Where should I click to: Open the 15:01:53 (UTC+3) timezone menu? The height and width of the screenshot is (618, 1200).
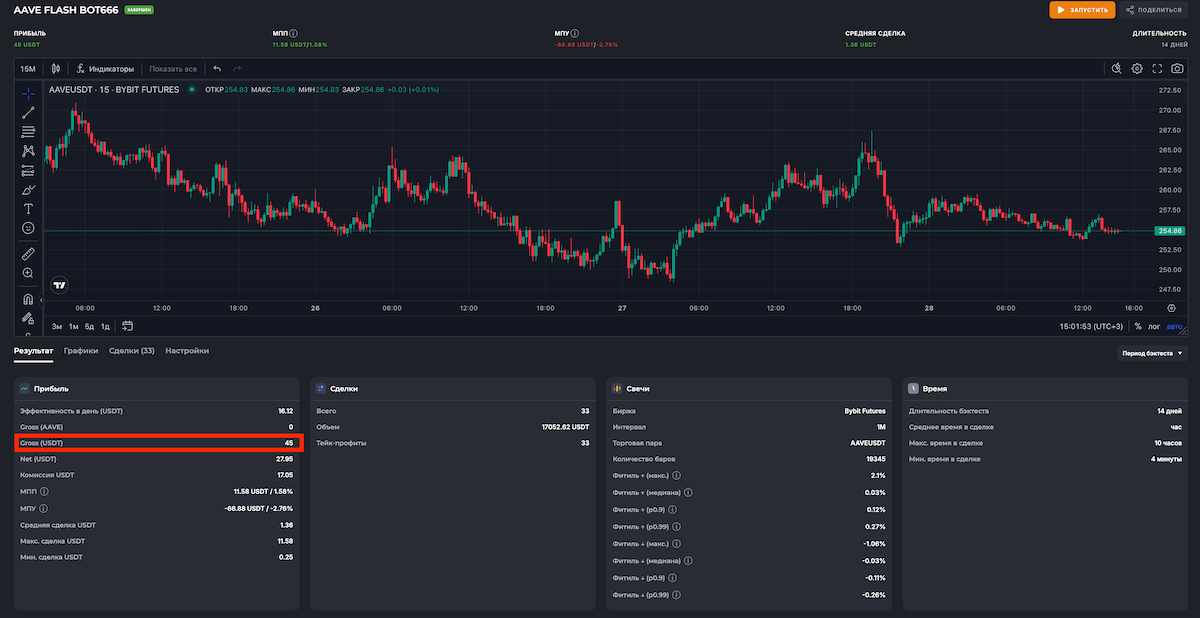(1092, 326)
